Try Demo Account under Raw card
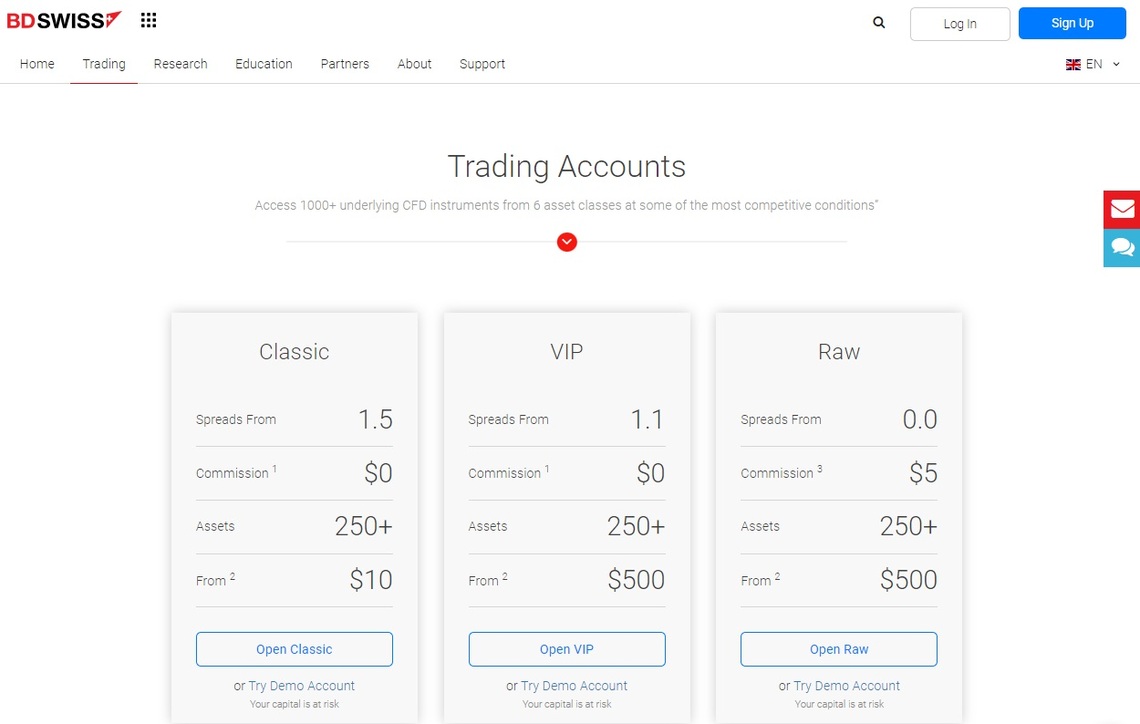This screenshot has width=1140, height=724. (847, 685)
